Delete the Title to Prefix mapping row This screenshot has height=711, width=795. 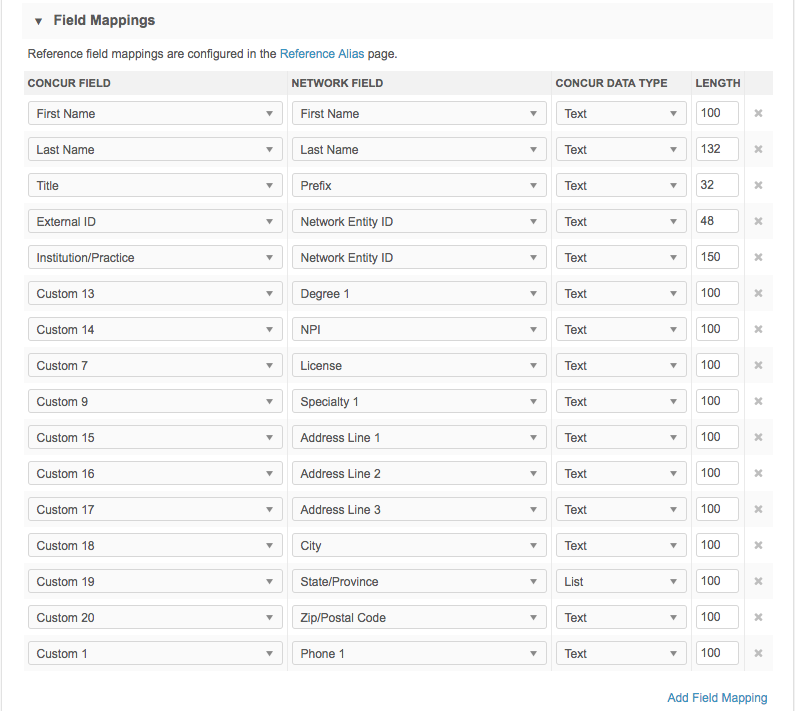[758, 186]
